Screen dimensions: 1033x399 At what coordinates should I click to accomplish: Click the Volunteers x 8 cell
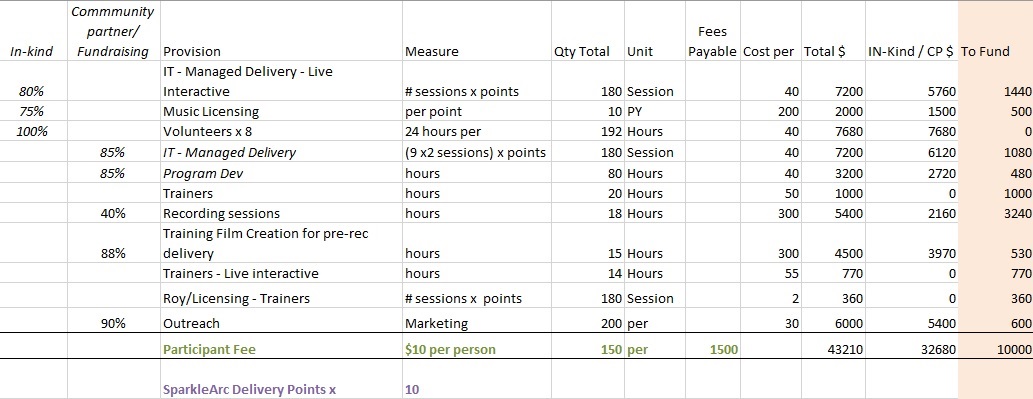coord(281,131)
